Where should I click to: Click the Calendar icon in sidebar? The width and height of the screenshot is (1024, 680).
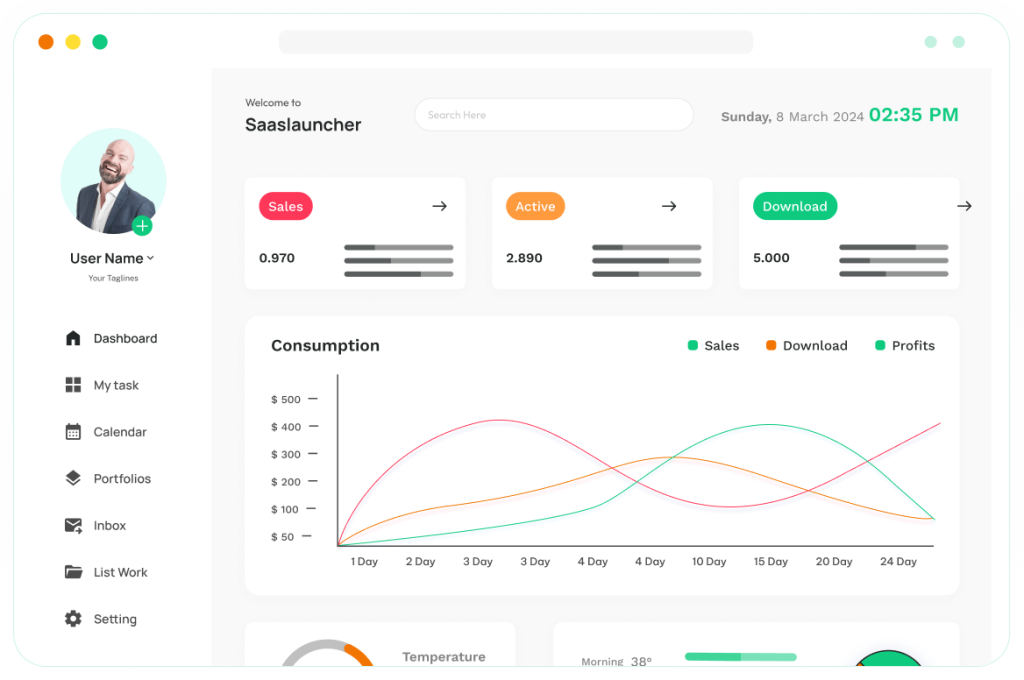click(73, 432)
